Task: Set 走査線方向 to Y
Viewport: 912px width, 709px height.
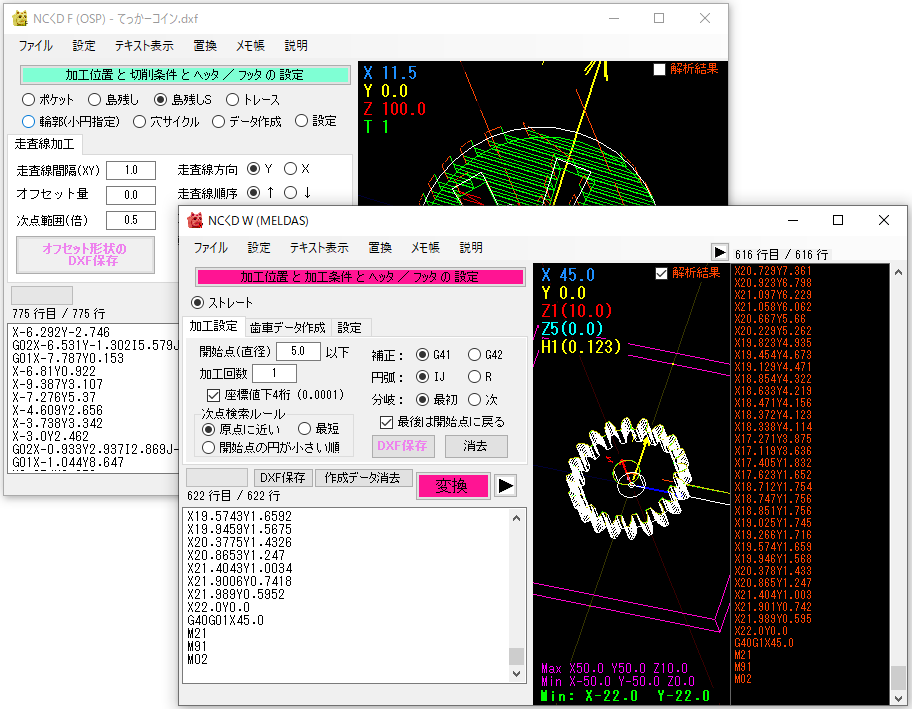Action: pos(253,169)
